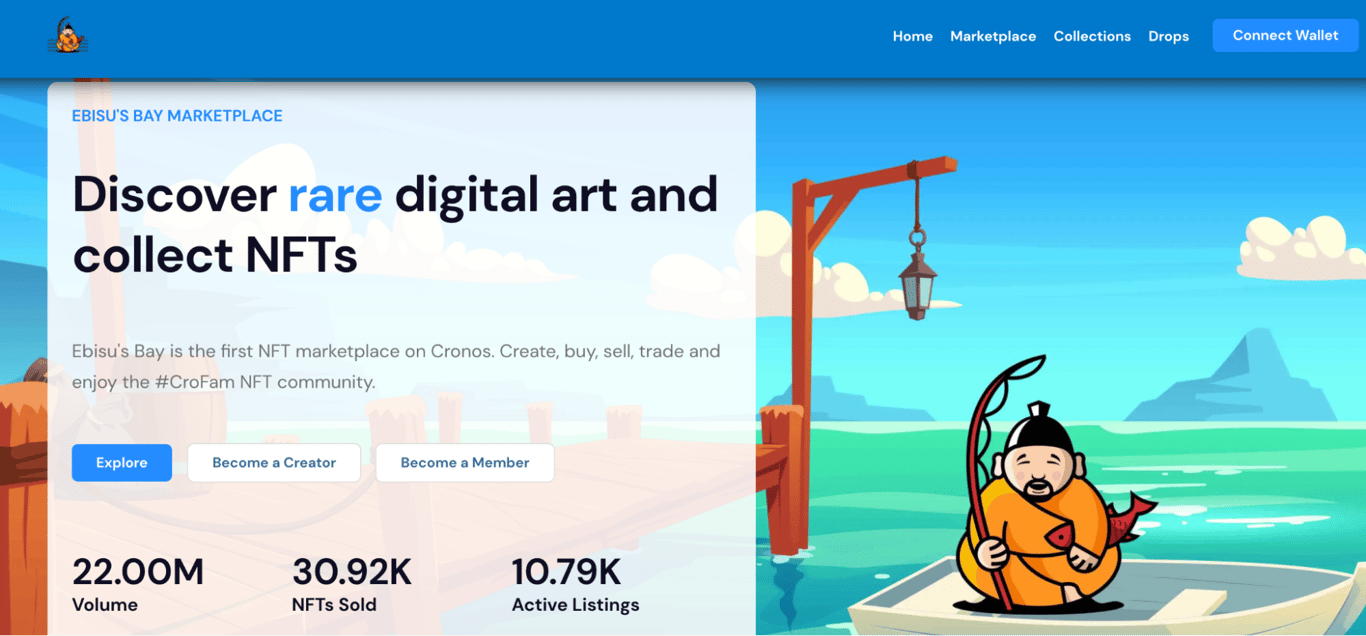Click the Connect Wallet button
Viewport: 1366px width, 636px height.
1285,35
